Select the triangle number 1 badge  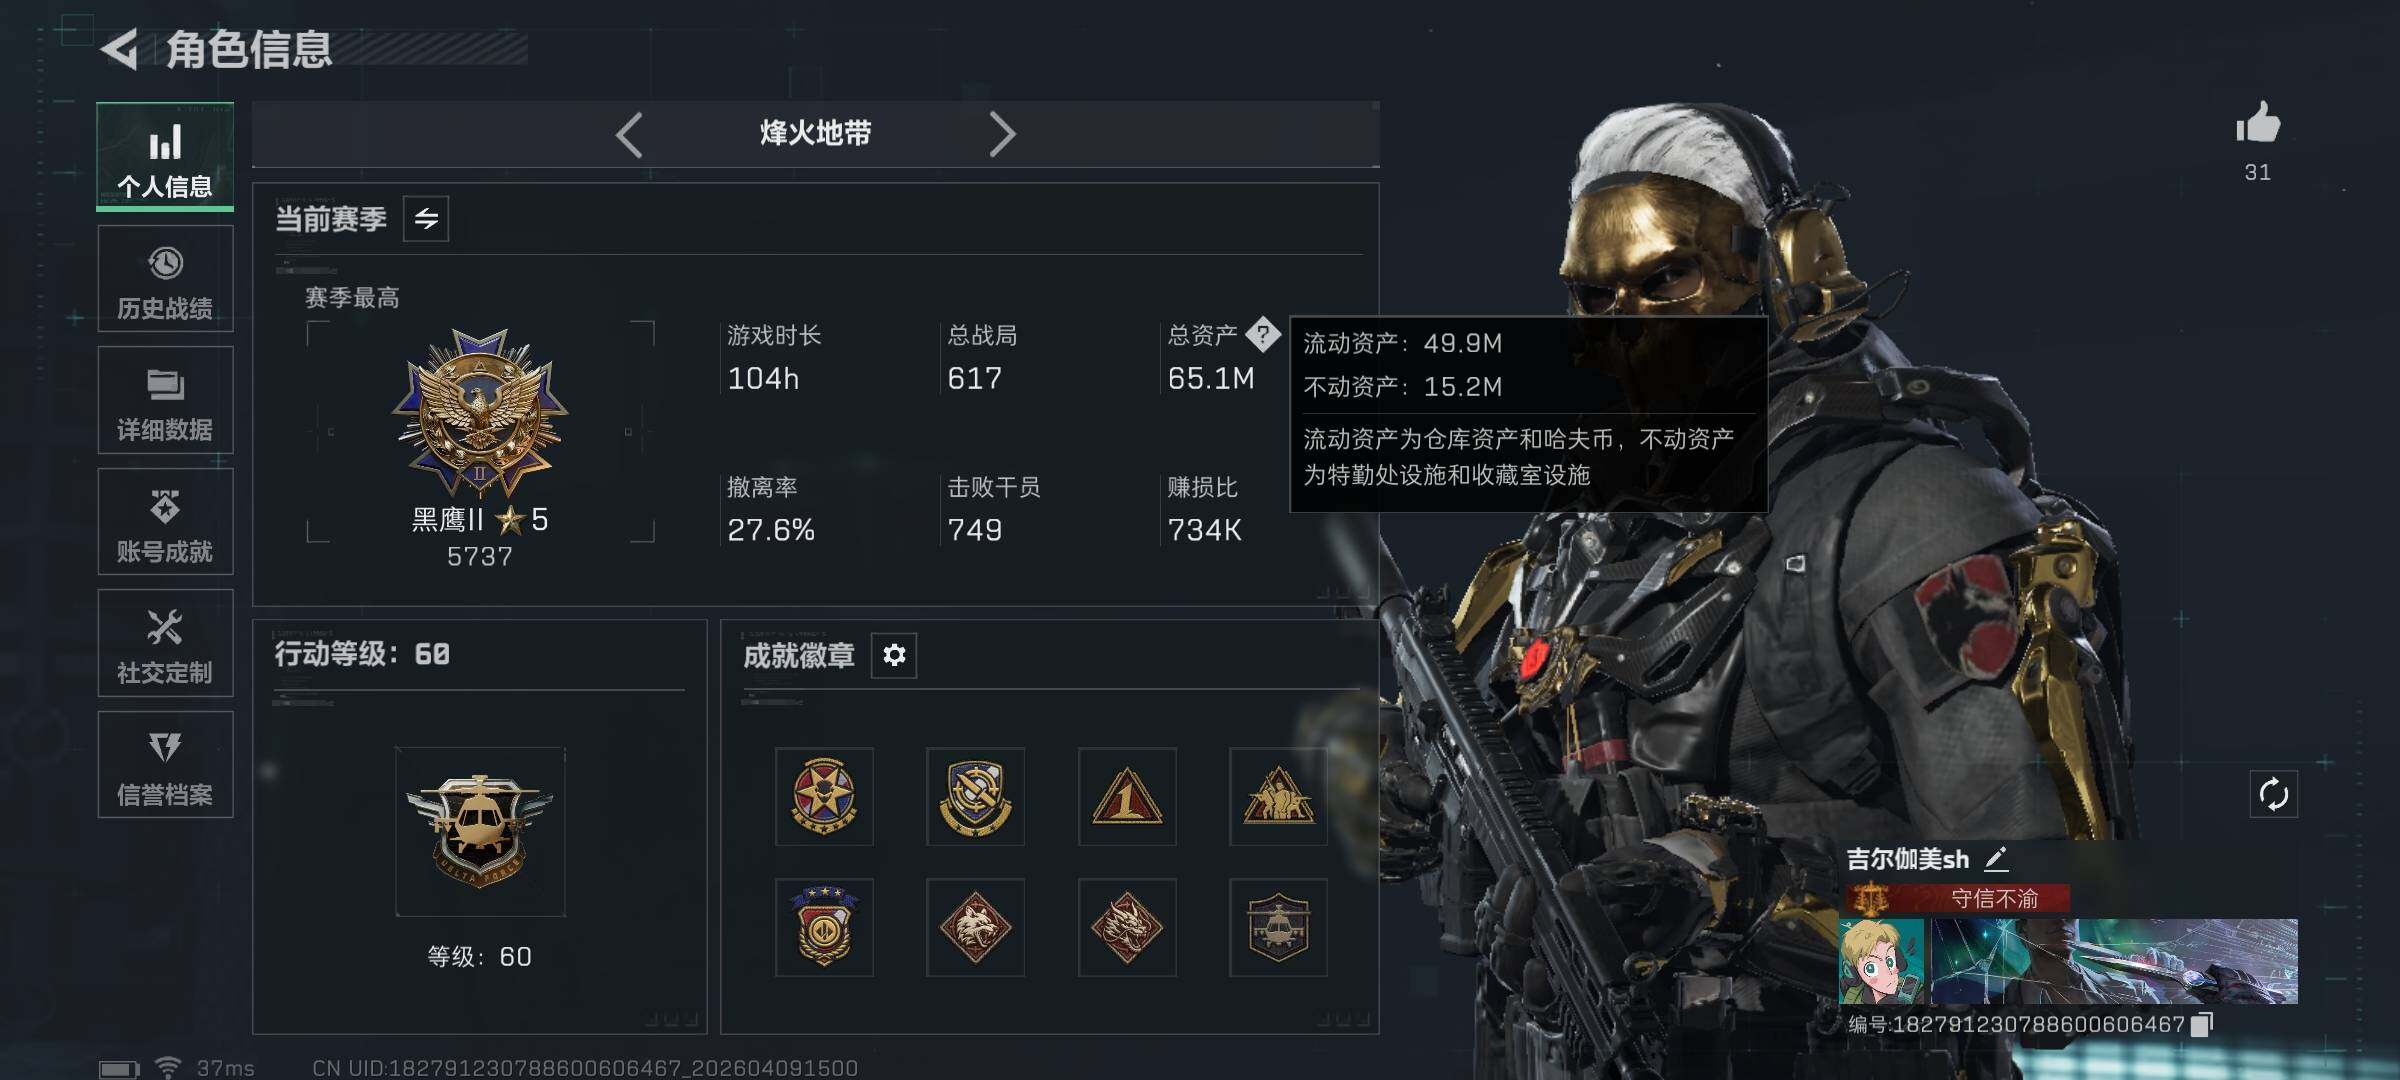click(x=1127, y=797)
